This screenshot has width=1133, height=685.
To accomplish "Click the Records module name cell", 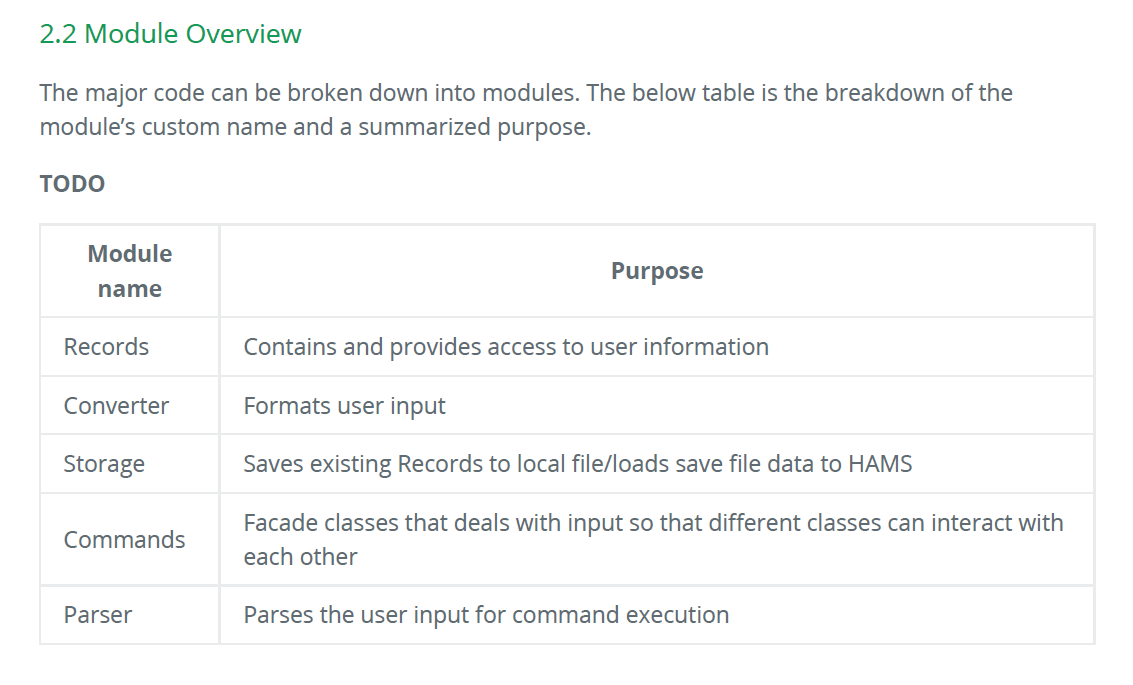I will 130,347.
